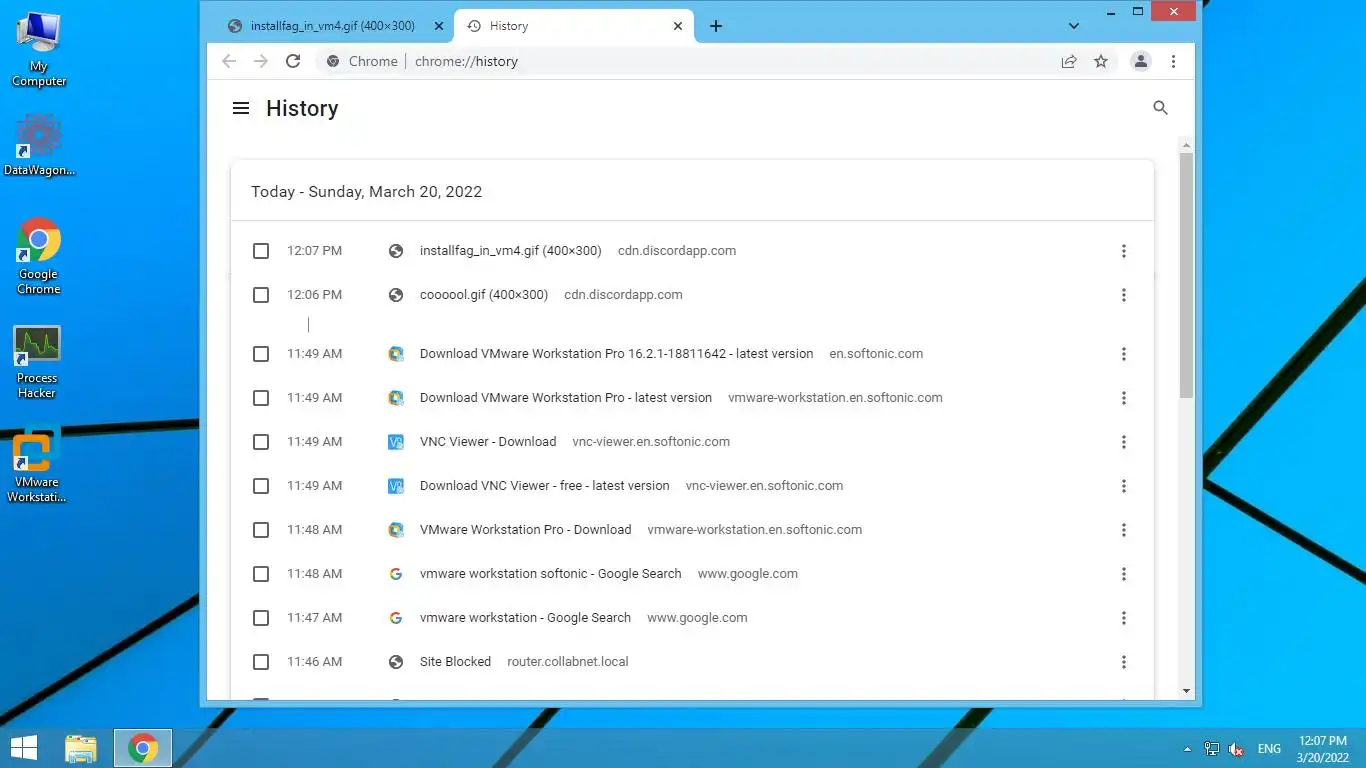Open the tab search chevron
This screenshot has height=768, width=1366.
click(x=1073, y=26)
